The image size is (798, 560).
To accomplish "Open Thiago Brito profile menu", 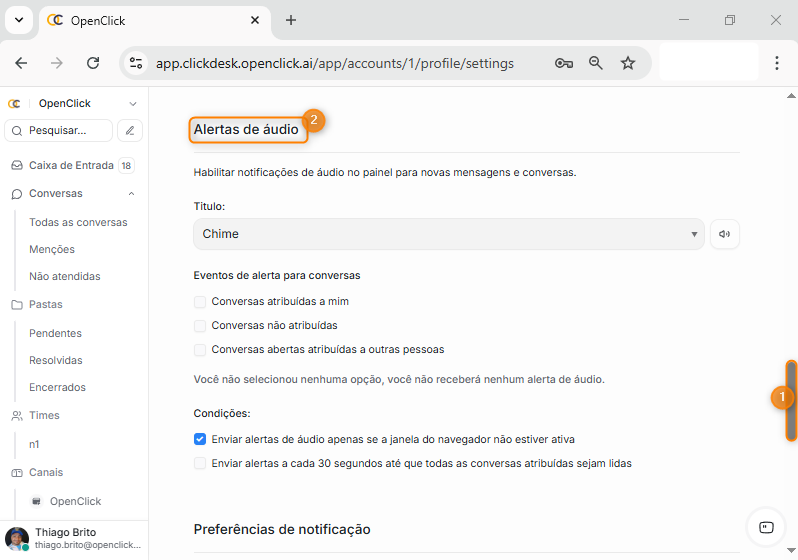I will click(x=74, y=539).
